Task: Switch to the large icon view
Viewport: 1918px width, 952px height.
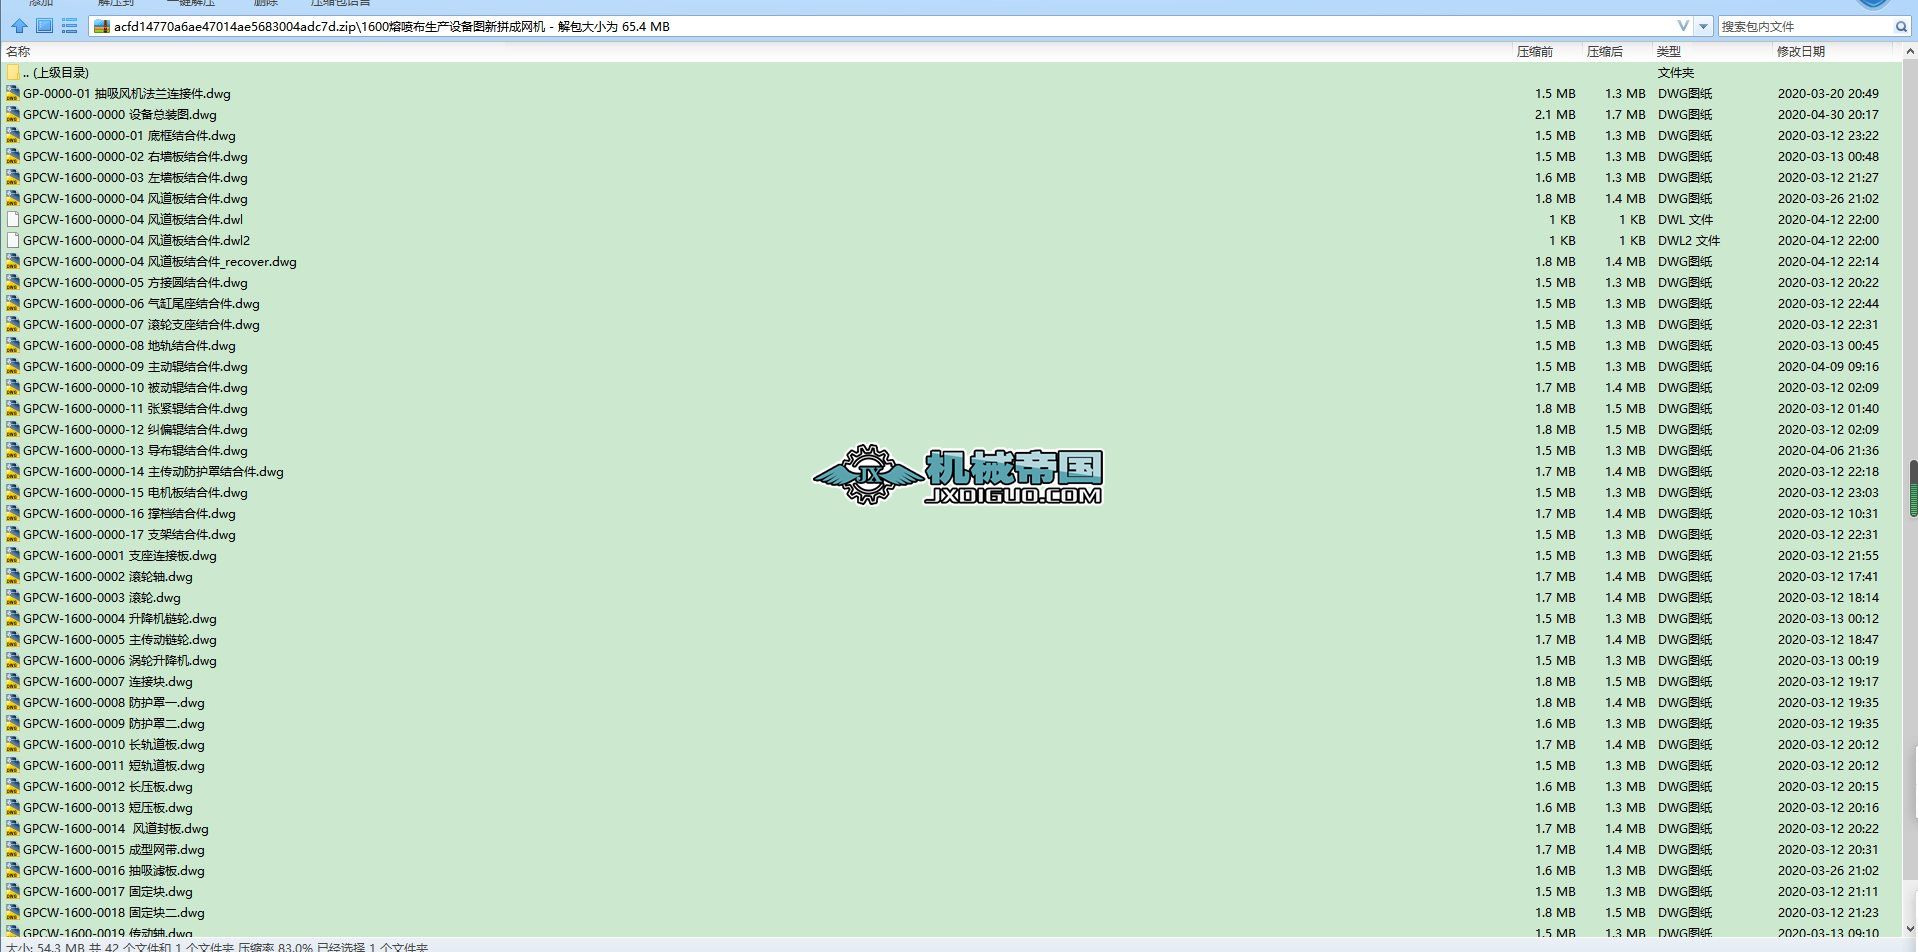Action: click(45, 26)
